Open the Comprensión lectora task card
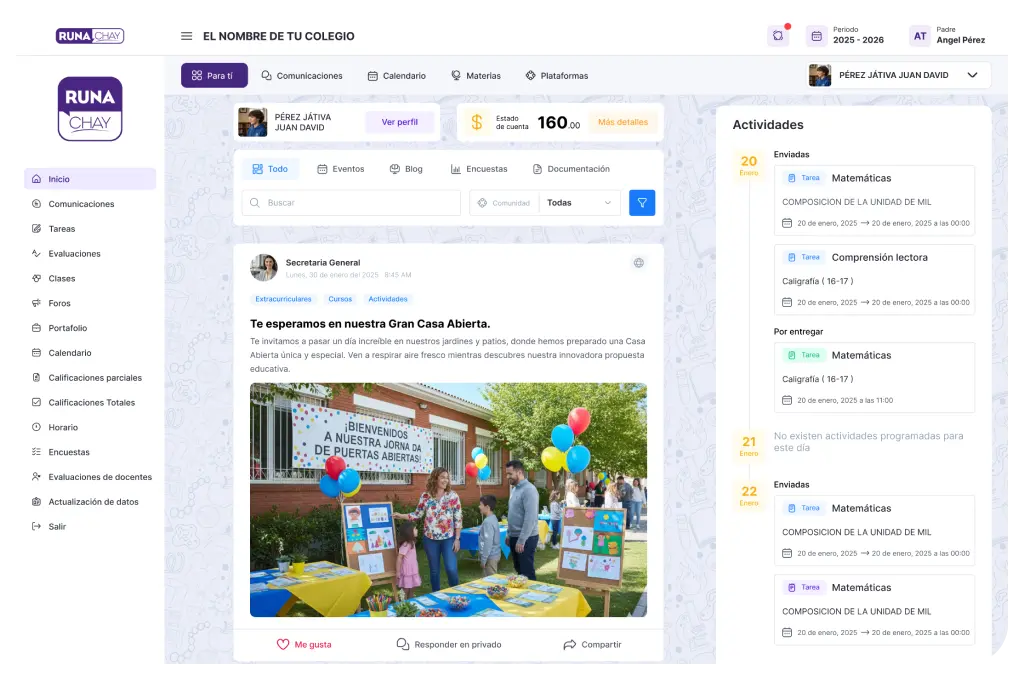This screenshot has width=1024, height=680. pos(874,279)
